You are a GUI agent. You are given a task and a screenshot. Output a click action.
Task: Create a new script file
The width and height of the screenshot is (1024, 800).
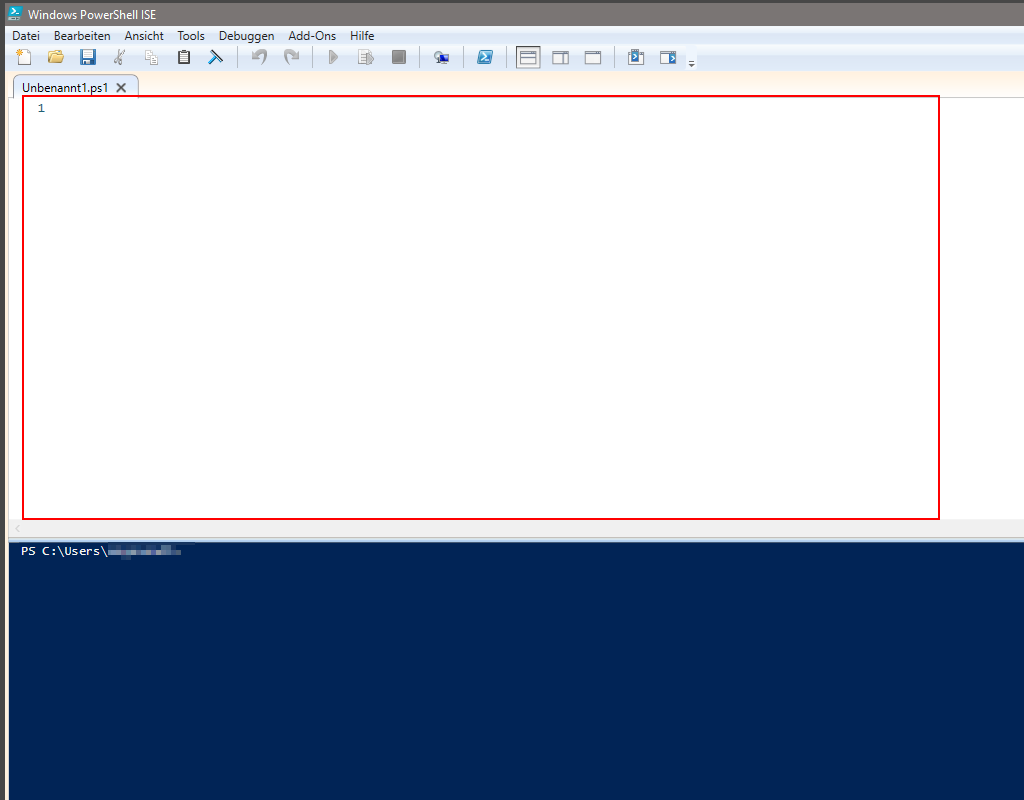click(23, 57)
